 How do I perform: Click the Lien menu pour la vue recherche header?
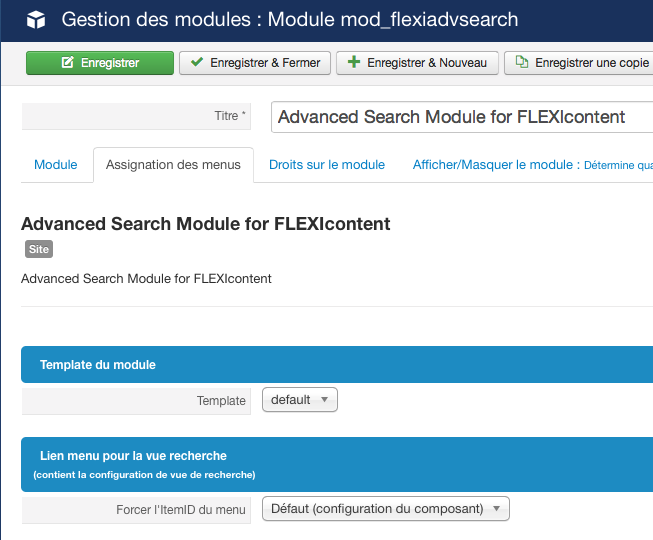click(x=337, y=465)
